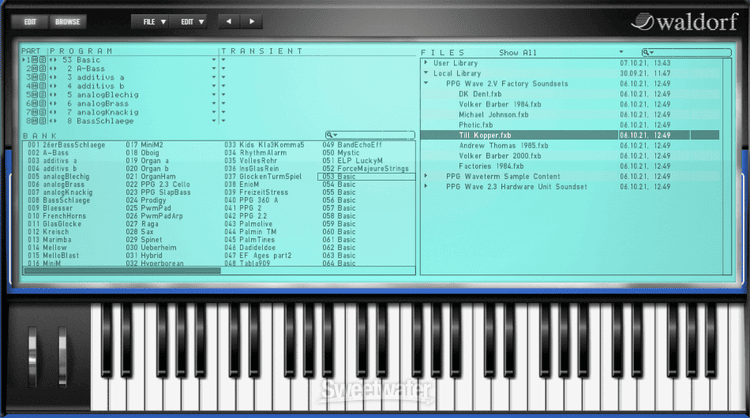Open the FILE dropdown menu
Screen dimensions: 750x418
pos(153,20)
